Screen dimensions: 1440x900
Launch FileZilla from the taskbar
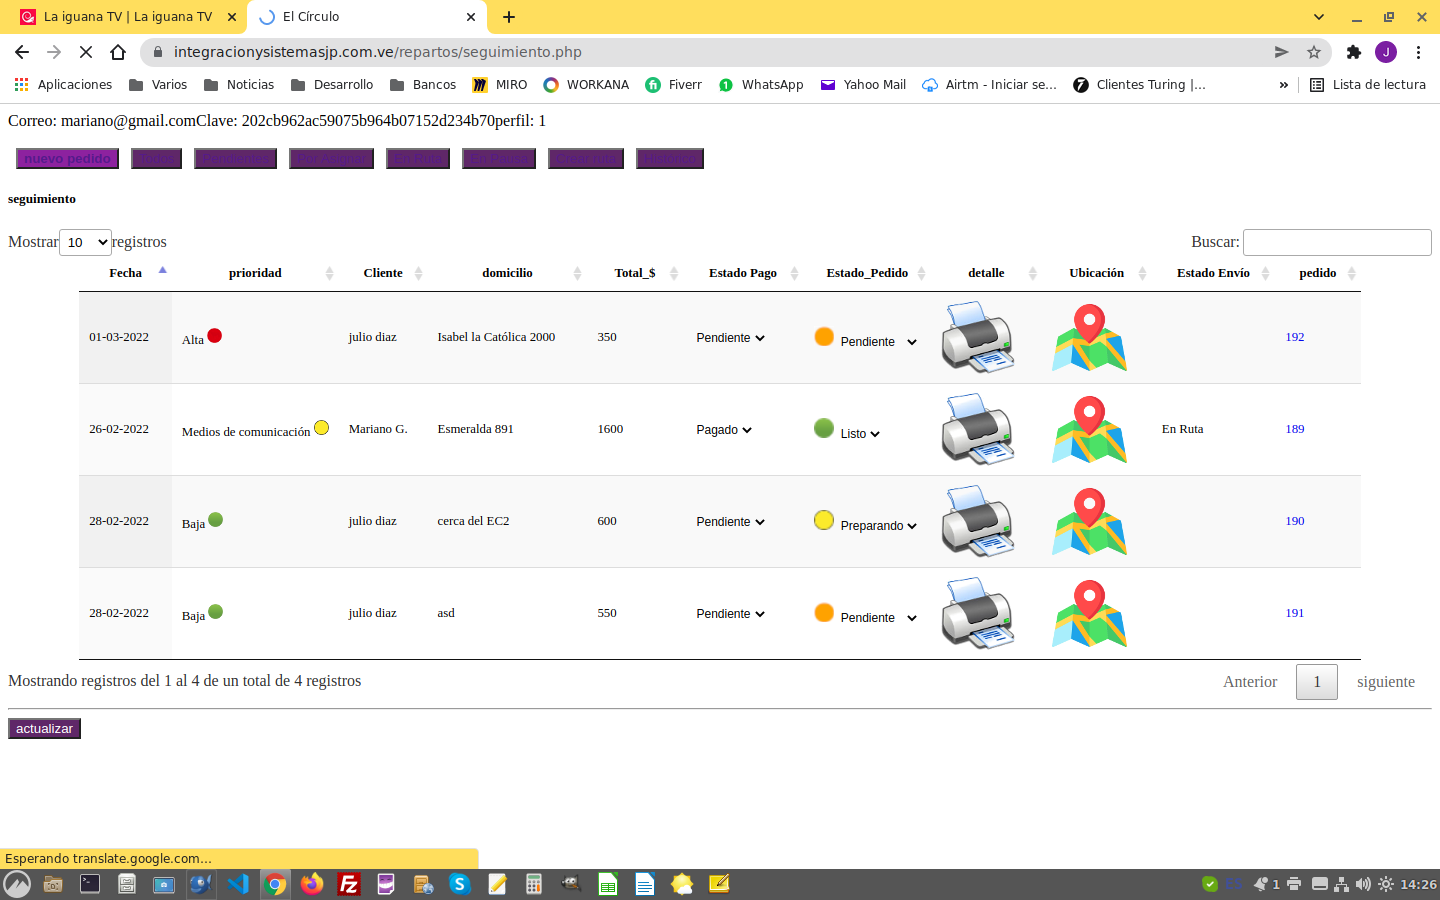point(349,884)
